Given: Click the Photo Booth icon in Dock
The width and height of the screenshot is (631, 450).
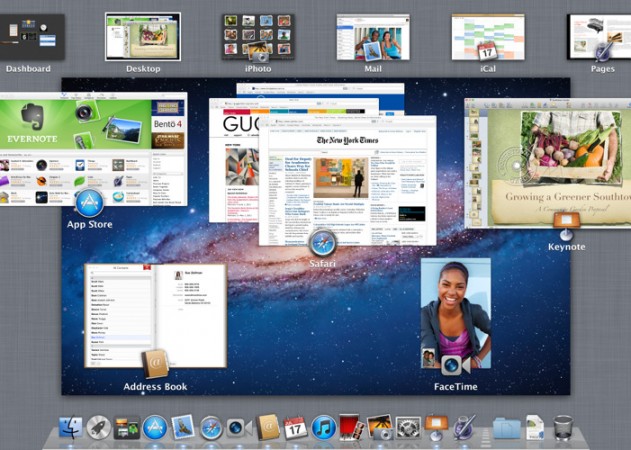Looking at the screenshot, I should pos(351,429).
